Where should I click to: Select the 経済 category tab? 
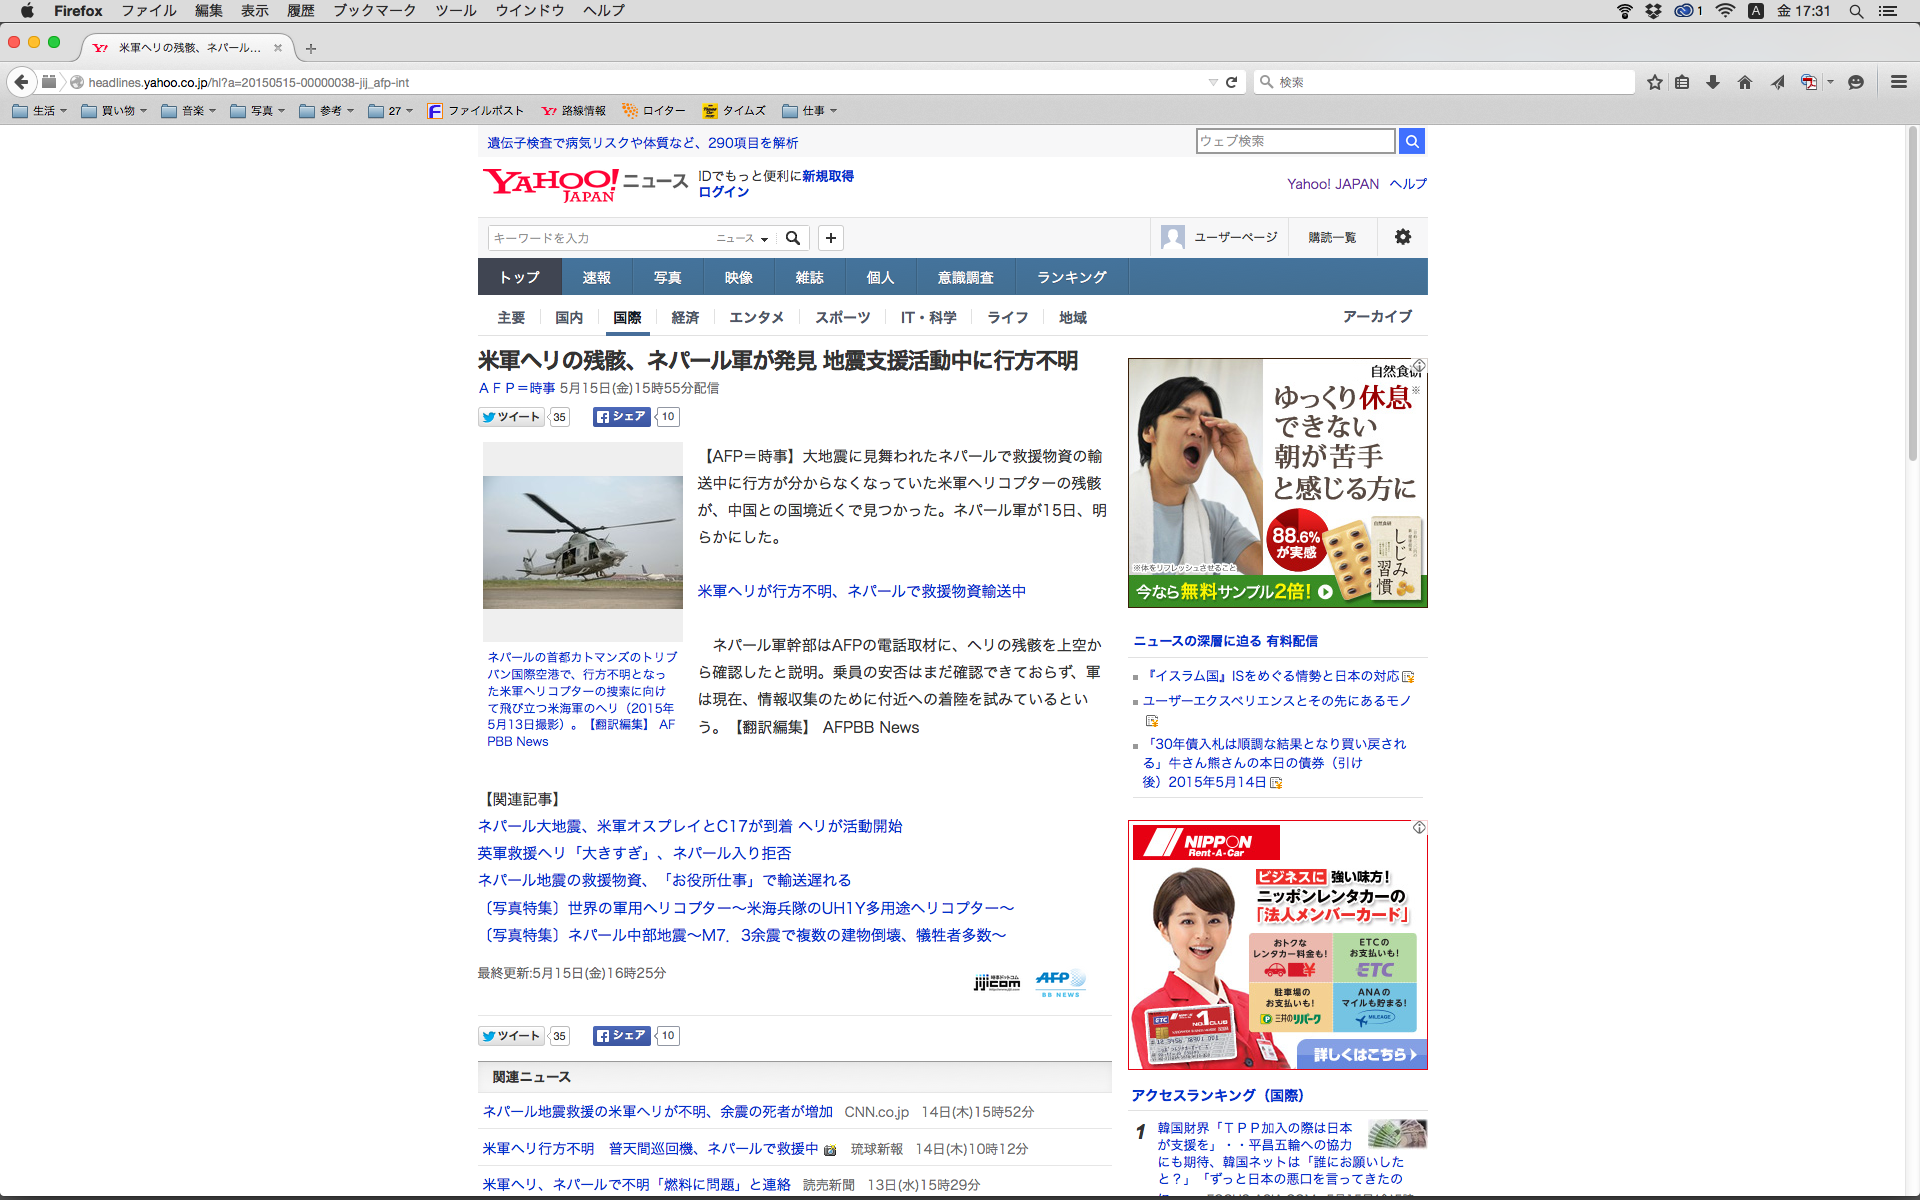coord(685,317)
